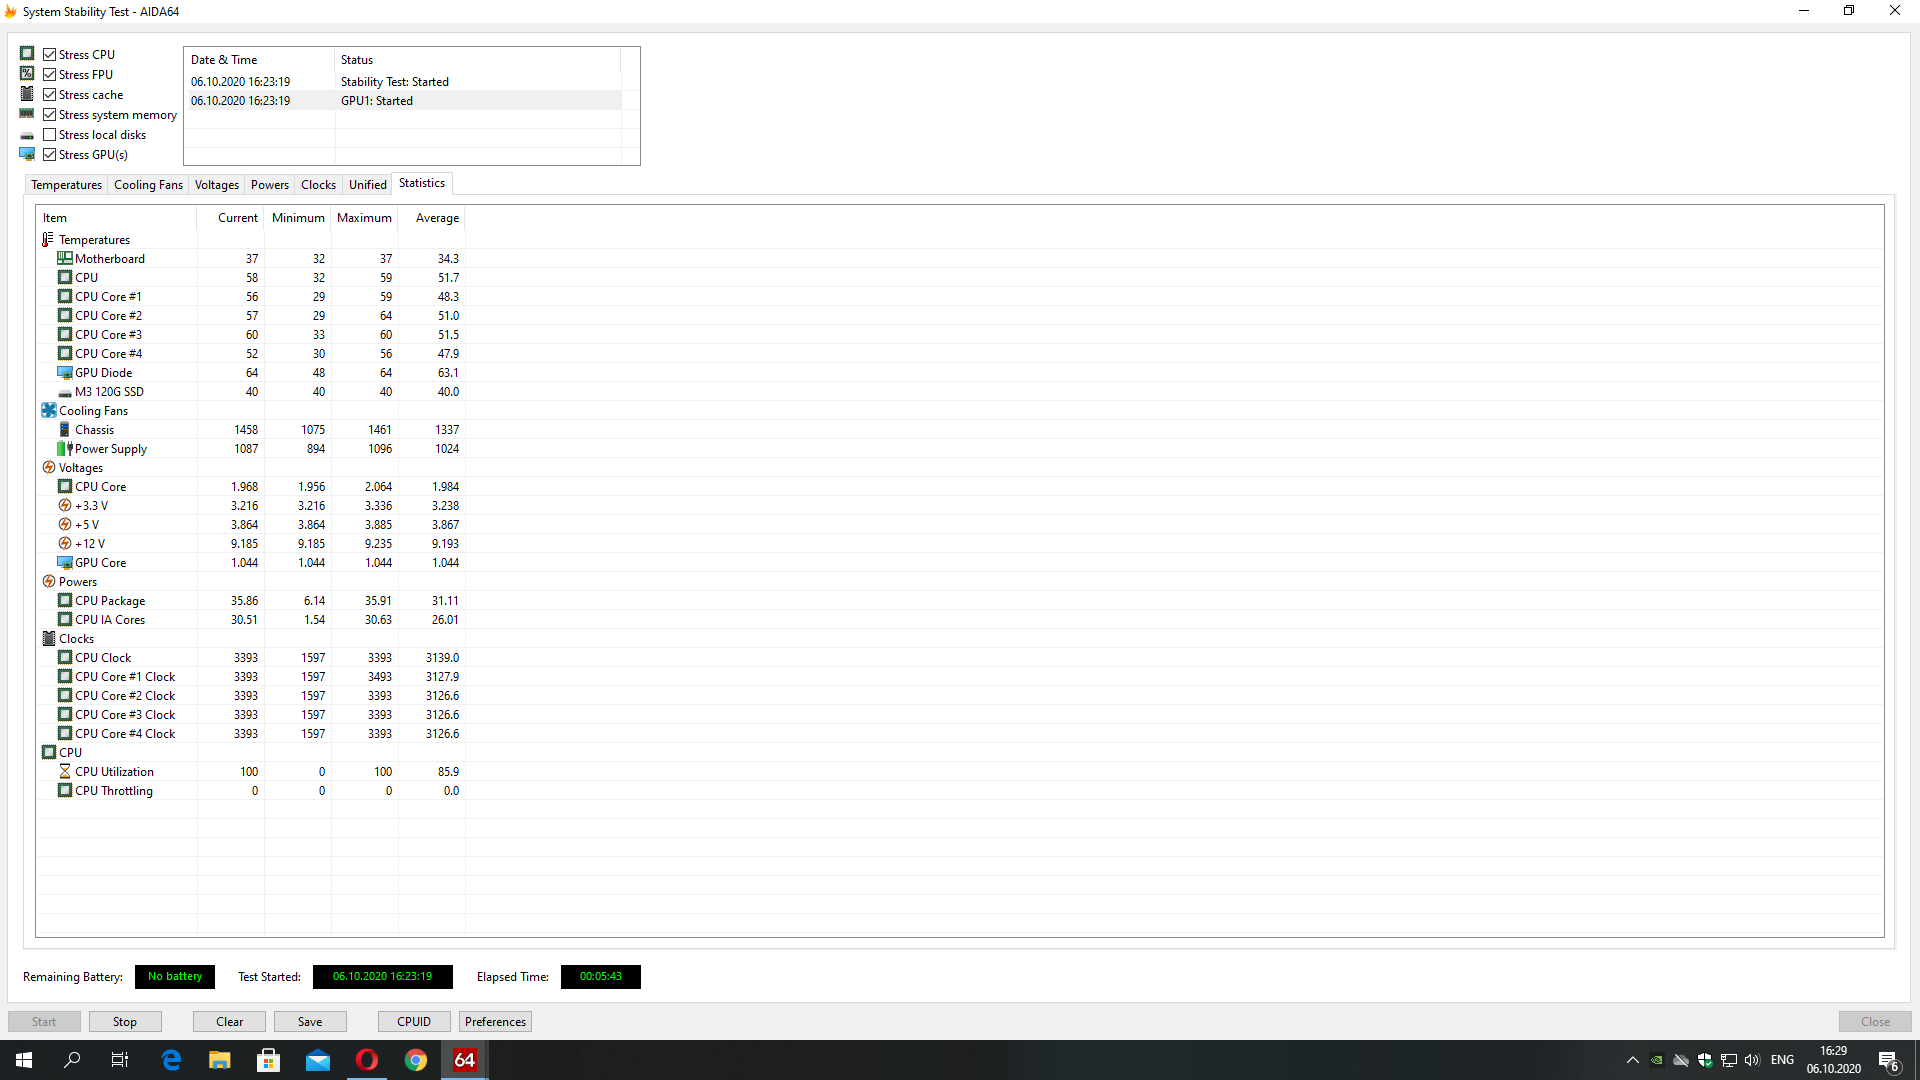Click the Power Supply fan icon
This screenshot has height=1080, width=1920.
point(65,448)
